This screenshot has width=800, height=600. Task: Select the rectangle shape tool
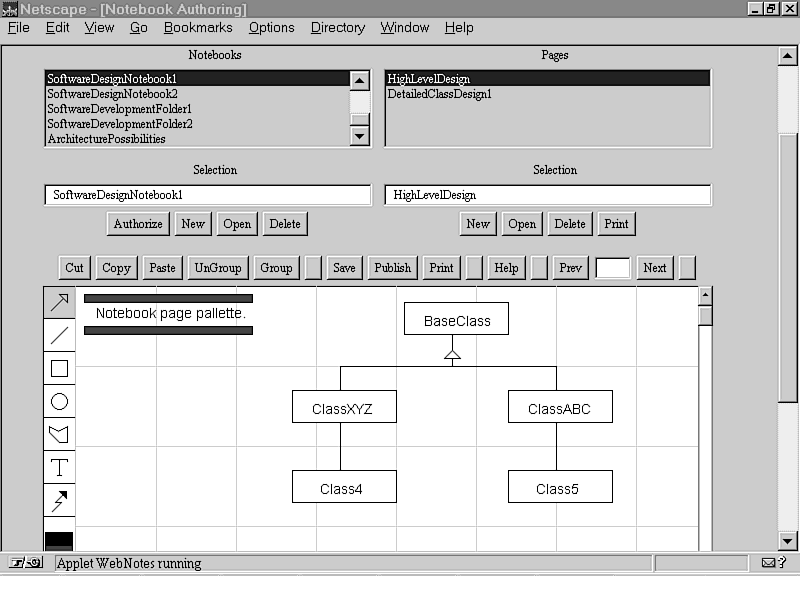pos(59,369)
